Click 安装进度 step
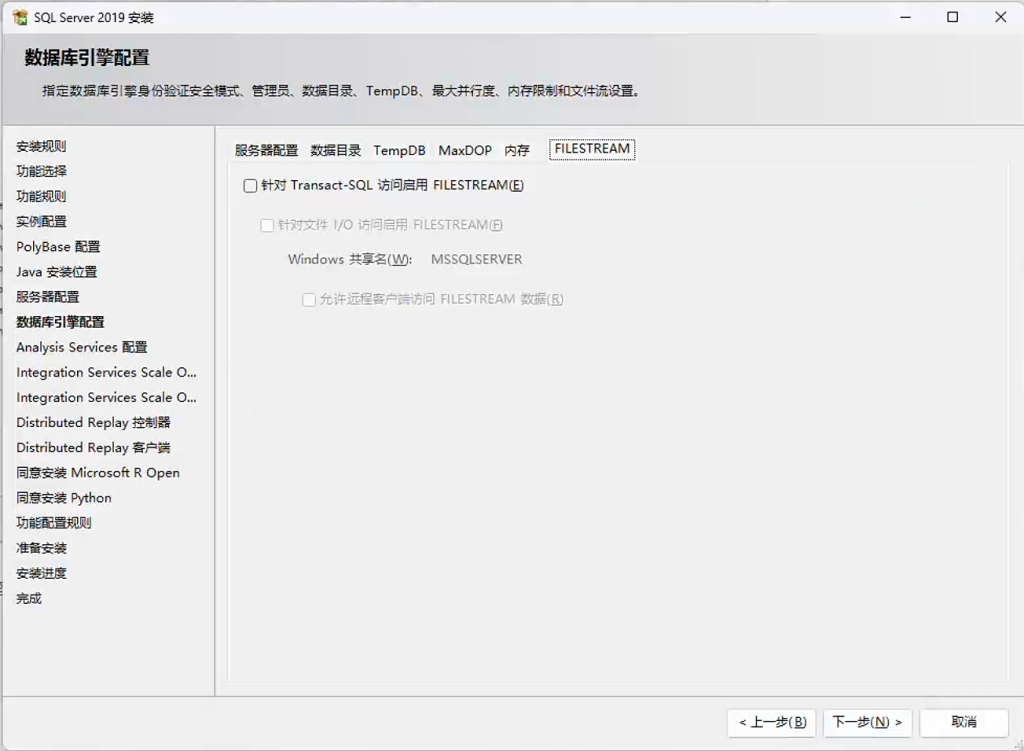This screenshot has width=1024, height=751. (x=41, y=574)
